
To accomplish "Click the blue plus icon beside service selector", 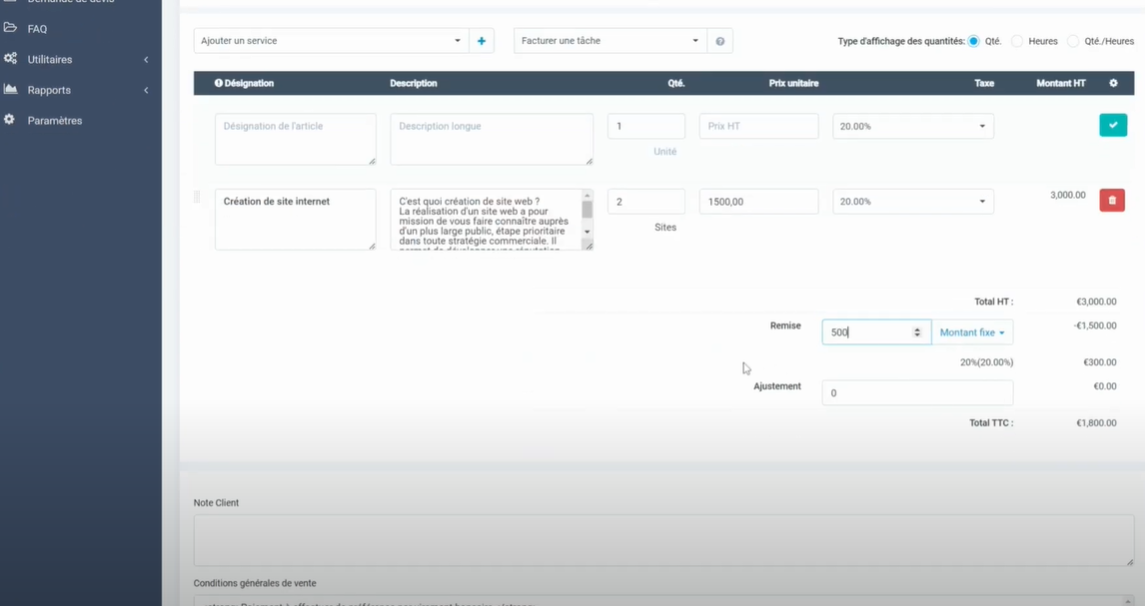I will 481,41.
